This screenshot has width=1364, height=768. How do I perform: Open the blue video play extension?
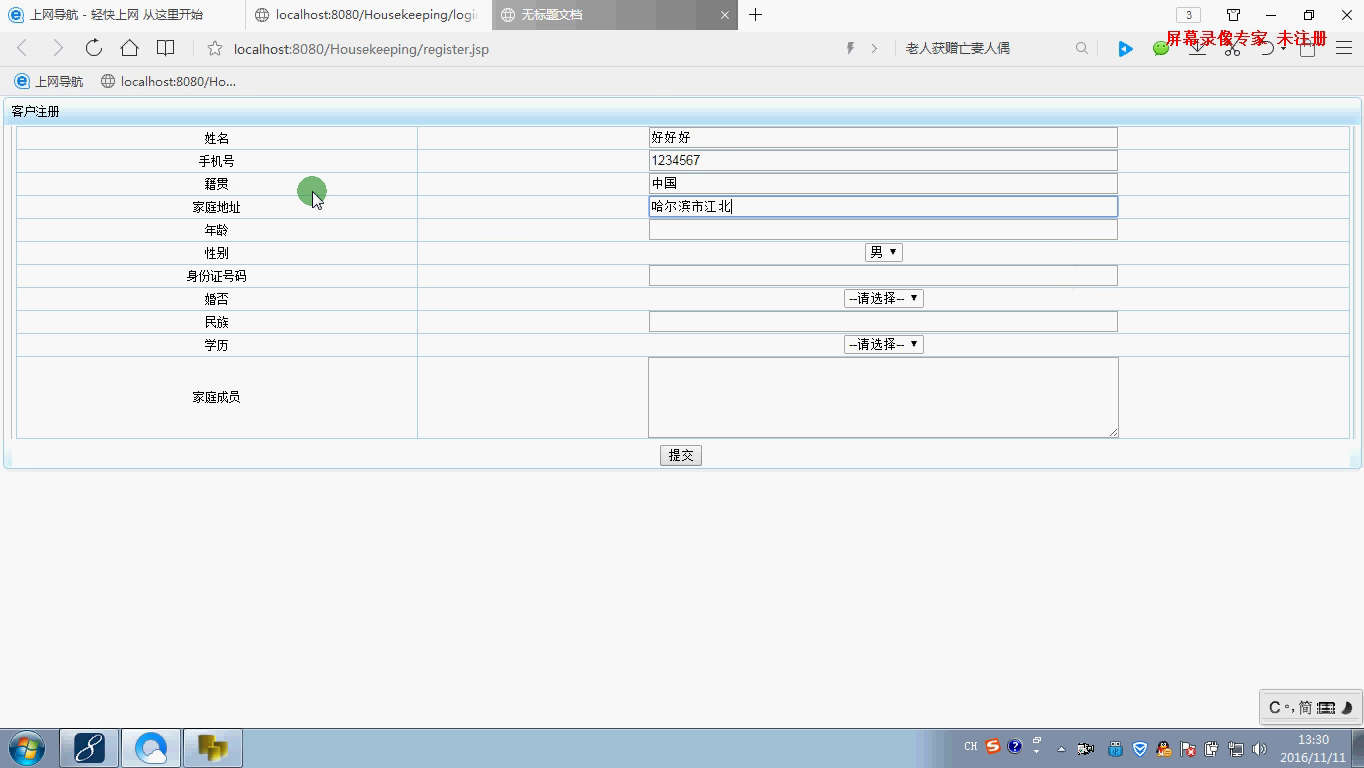point(1125,48)
